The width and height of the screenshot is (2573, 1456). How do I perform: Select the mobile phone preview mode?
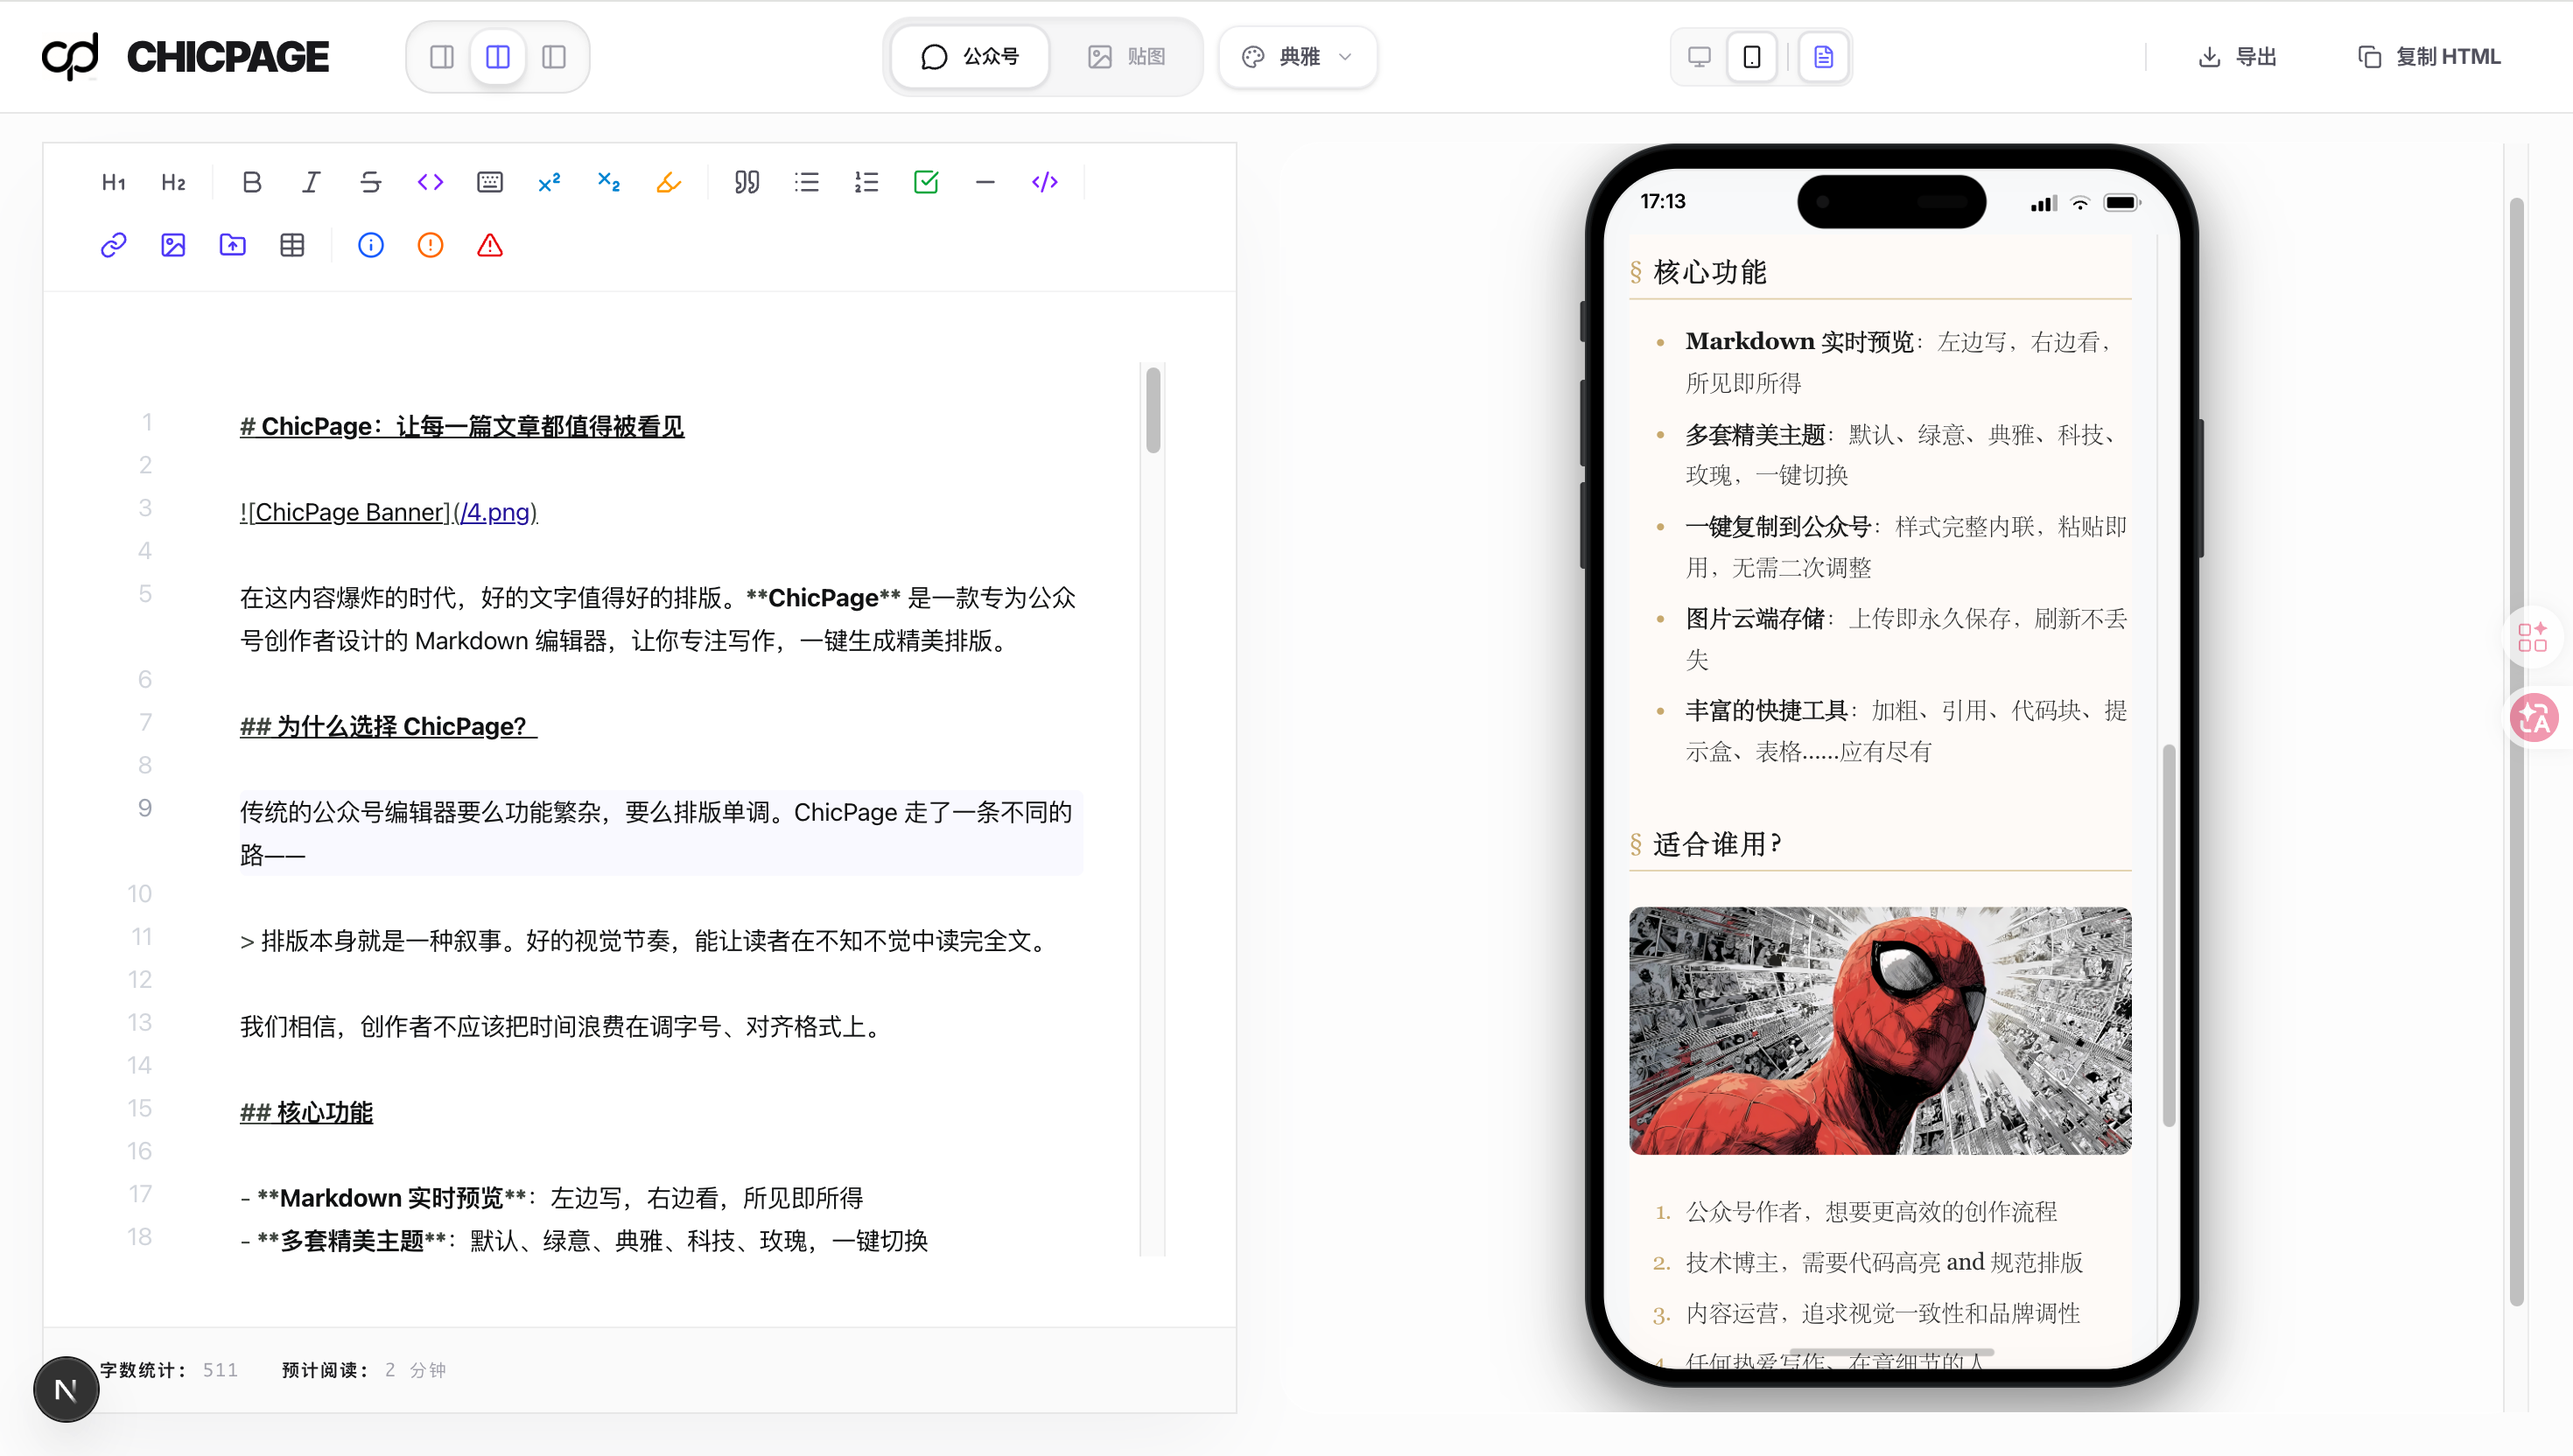[x=1751, y=57]
